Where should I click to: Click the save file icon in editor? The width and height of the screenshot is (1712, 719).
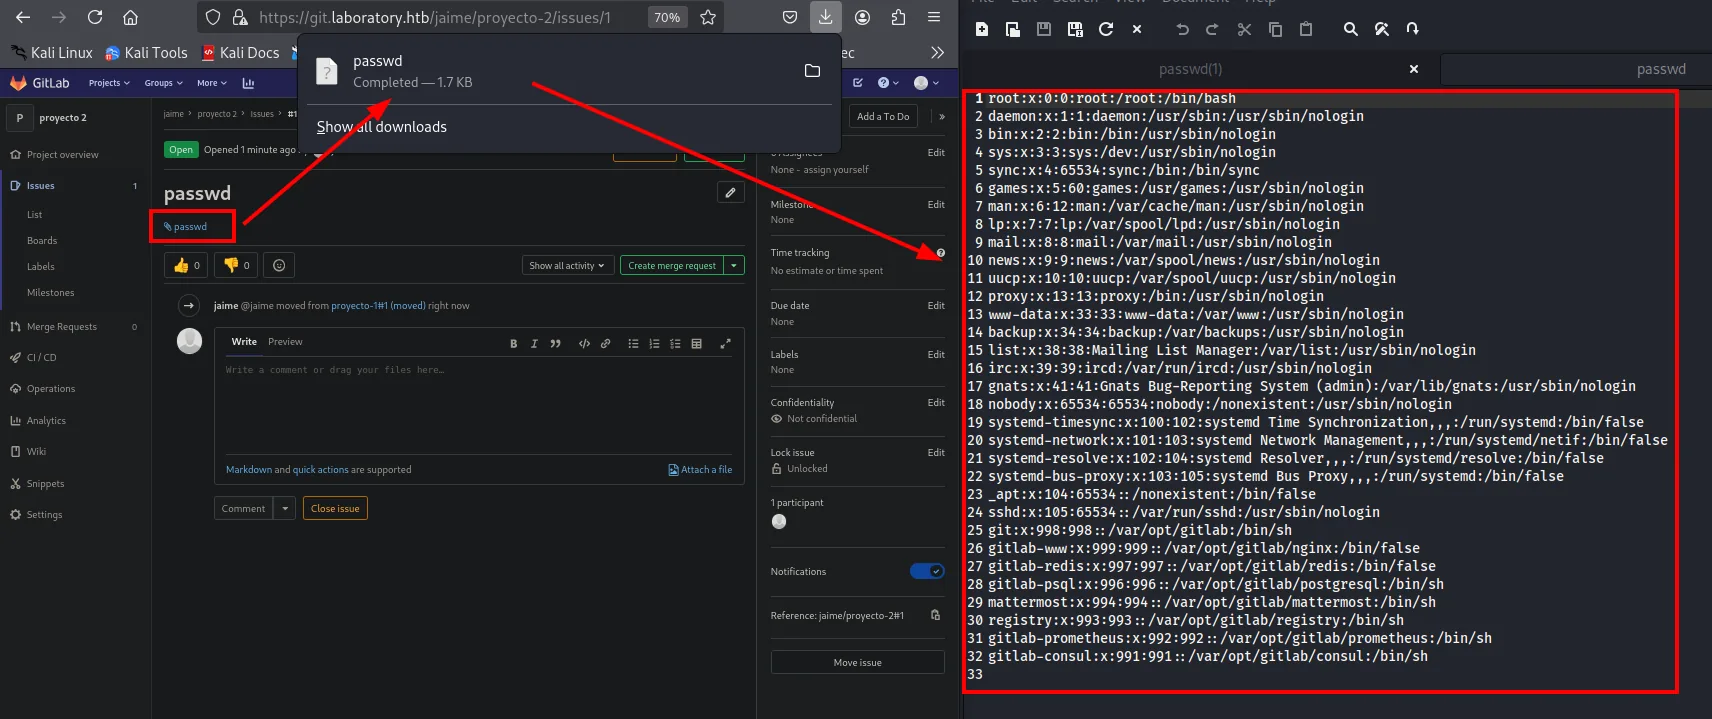pyautogui.click(x=1044, y=29)
